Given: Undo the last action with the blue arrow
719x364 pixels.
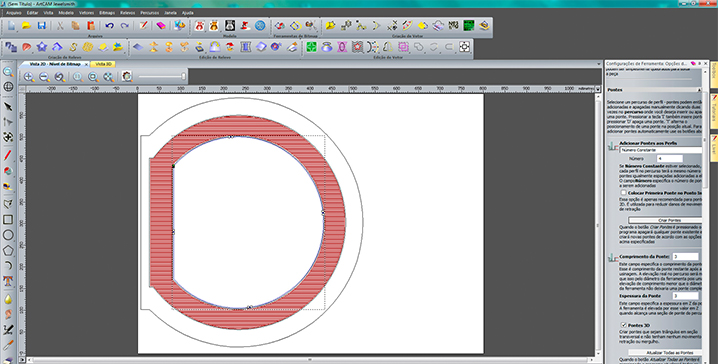Looking at the screenshot, I should (109, 26).
